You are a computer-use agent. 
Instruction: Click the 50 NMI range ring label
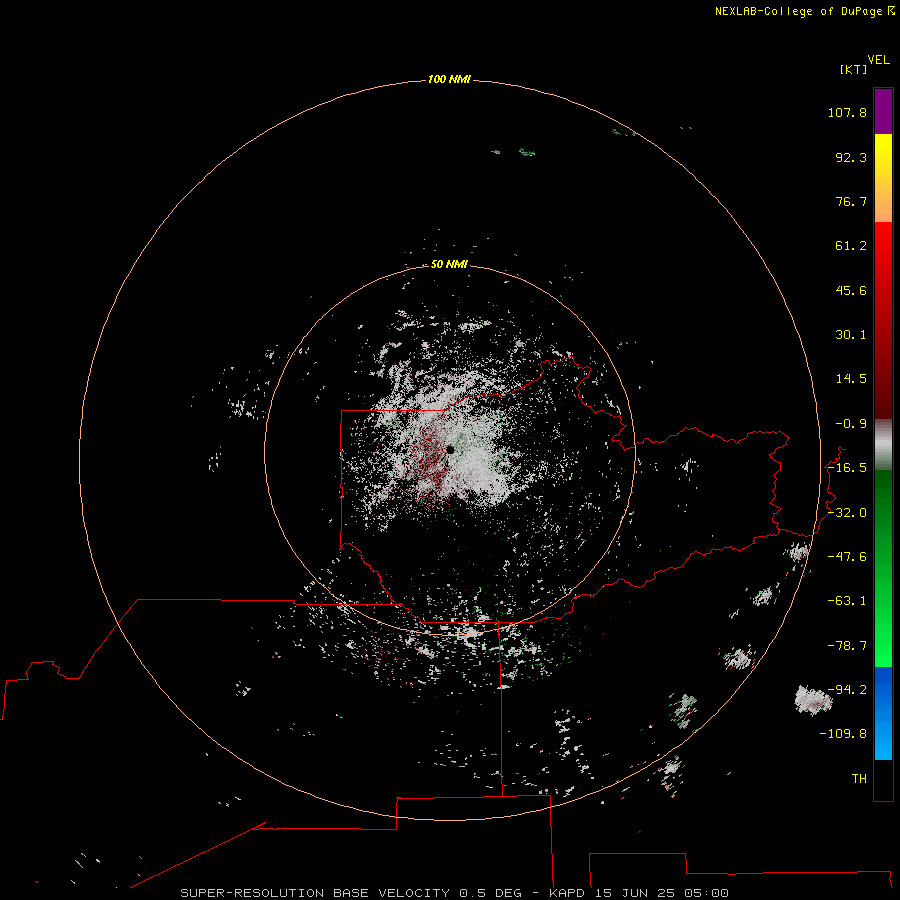click(449, 264)
